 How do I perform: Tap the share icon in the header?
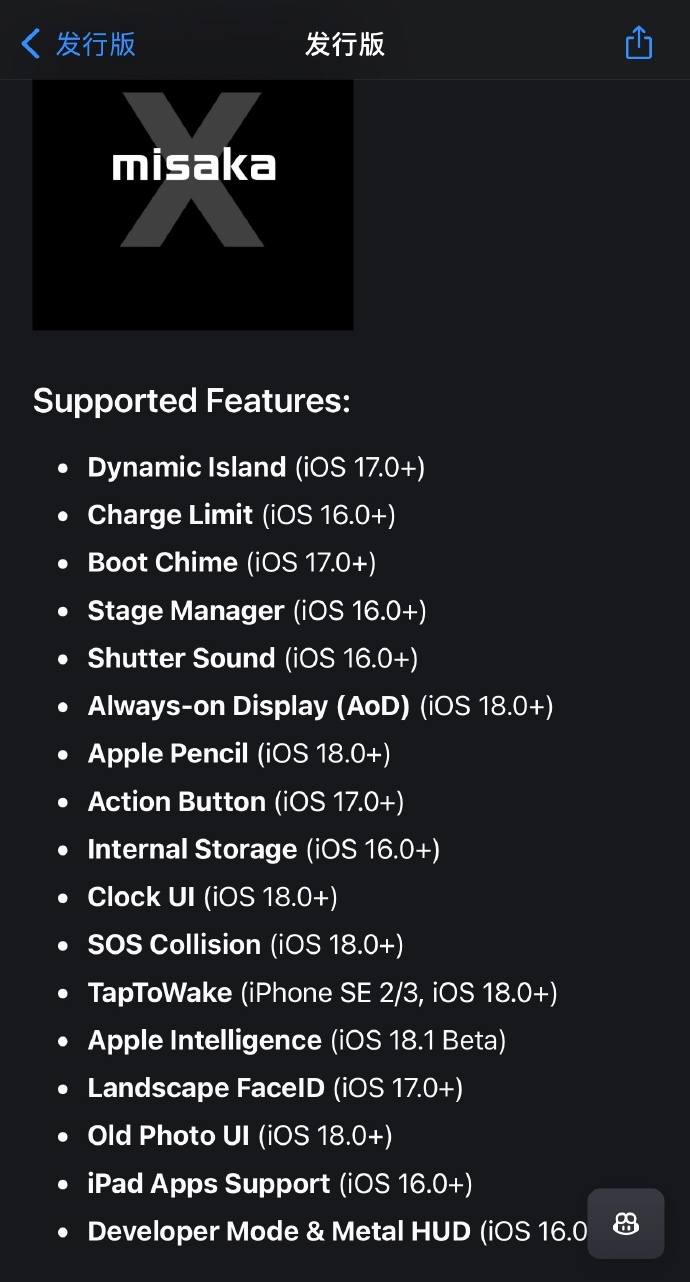click(638, 43)
